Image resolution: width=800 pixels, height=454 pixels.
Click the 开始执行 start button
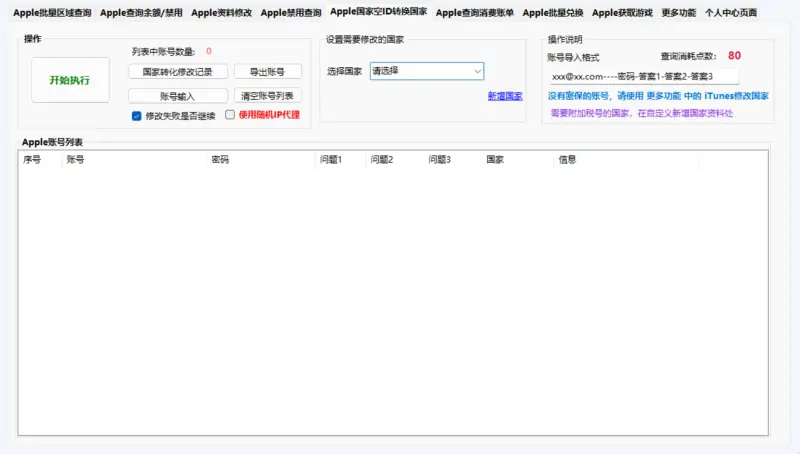point(70,80)
